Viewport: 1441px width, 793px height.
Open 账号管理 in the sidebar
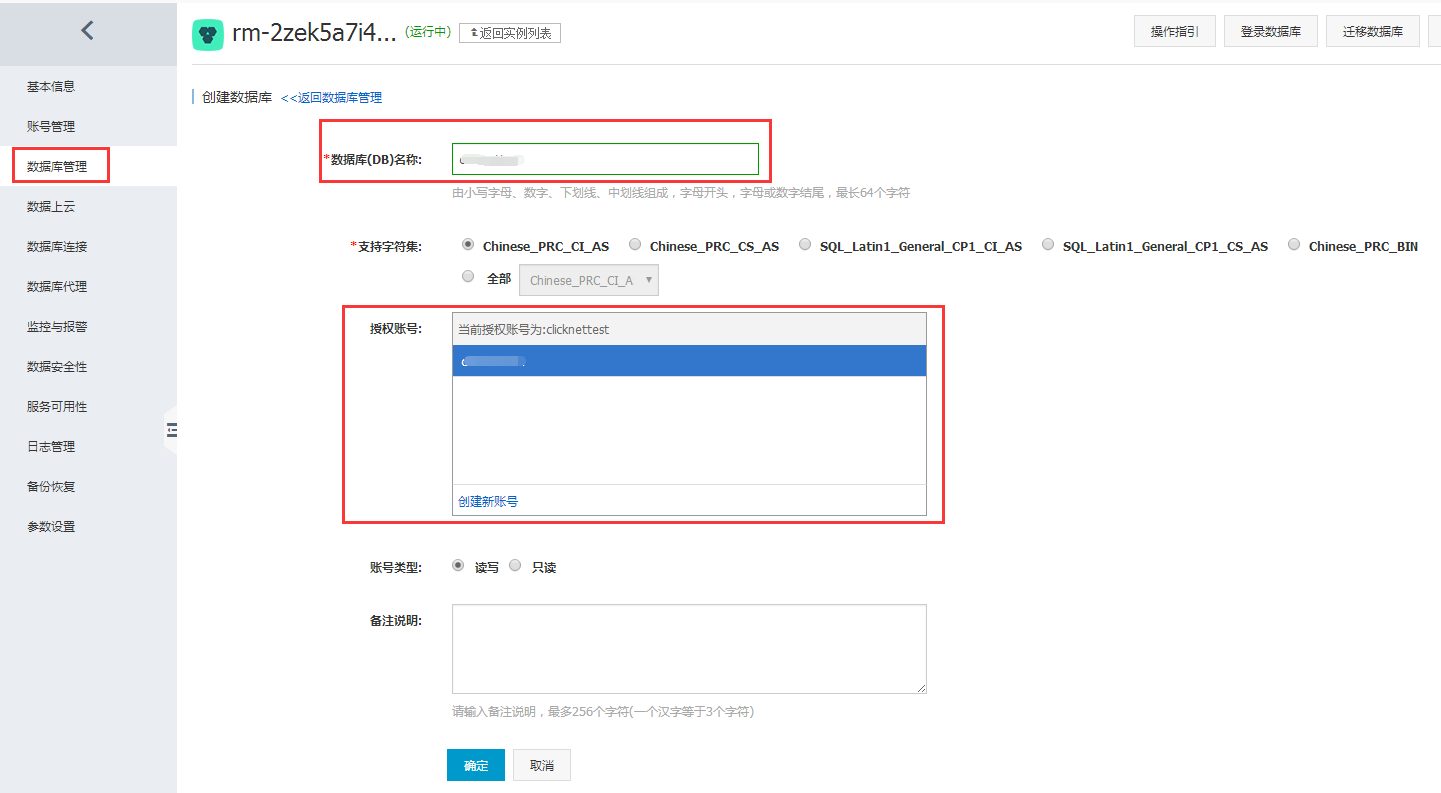[x=51, y=127]
